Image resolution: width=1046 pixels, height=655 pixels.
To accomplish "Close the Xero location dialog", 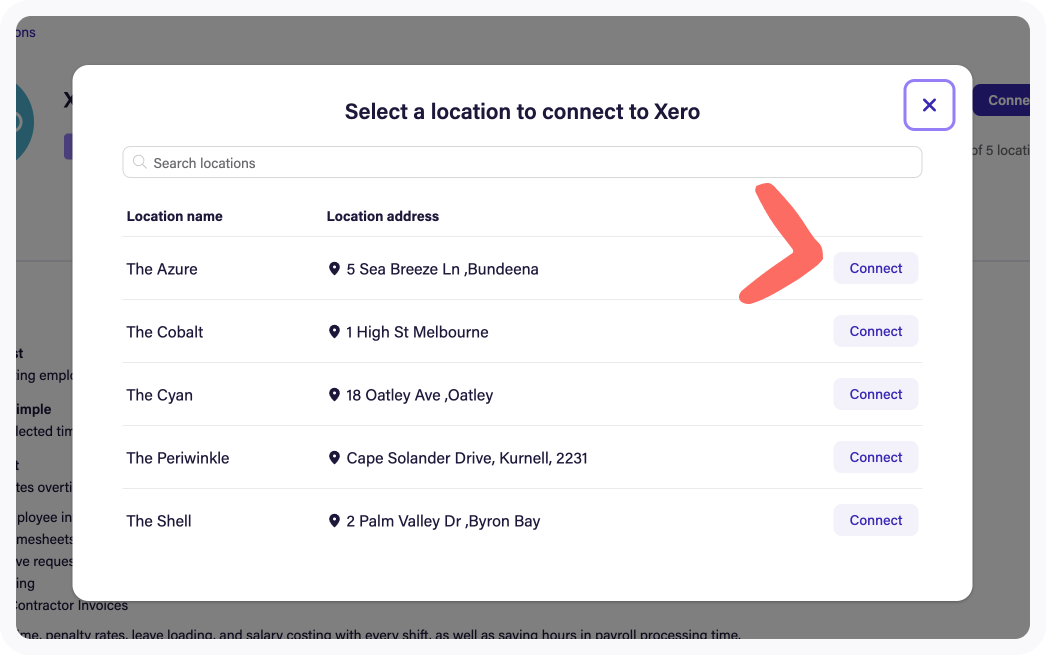I will click(x=929, y=105).
